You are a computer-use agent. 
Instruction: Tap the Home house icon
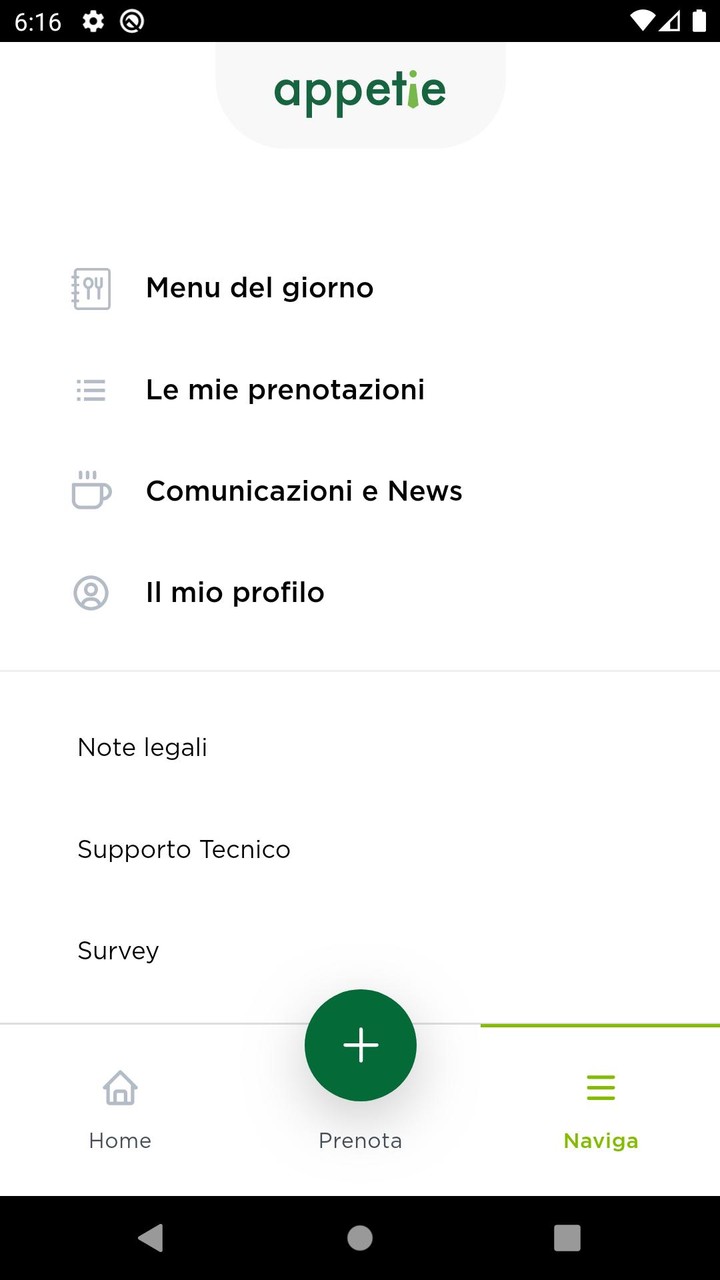click(120, 1088)
